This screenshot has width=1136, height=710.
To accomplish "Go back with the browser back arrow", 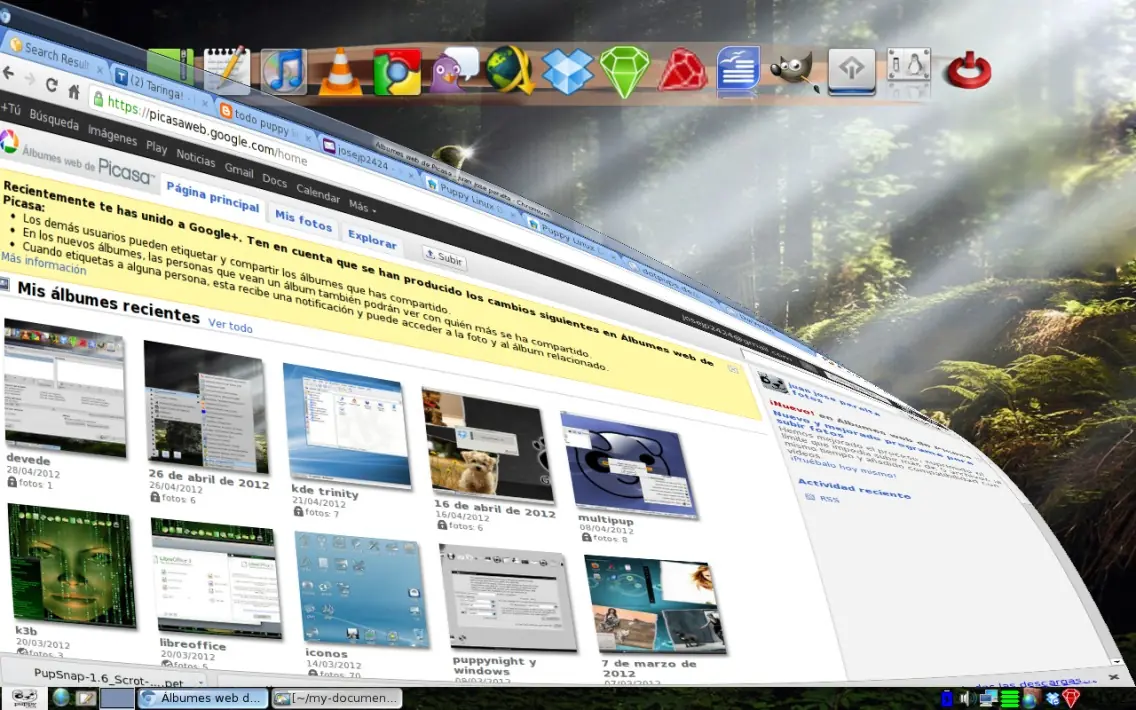I will point(8,73).
